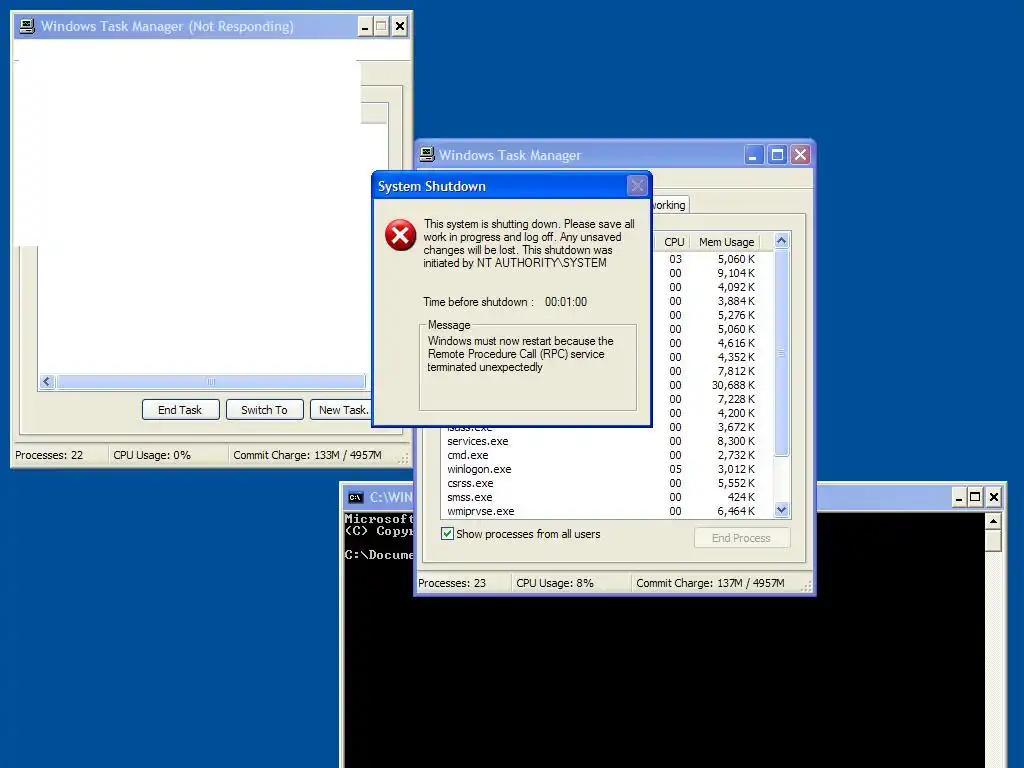Click the command prompt scrollbar up arrow
Image resolution: width=1024 pixels, height=768 pixels.
(x=993, y=521)
